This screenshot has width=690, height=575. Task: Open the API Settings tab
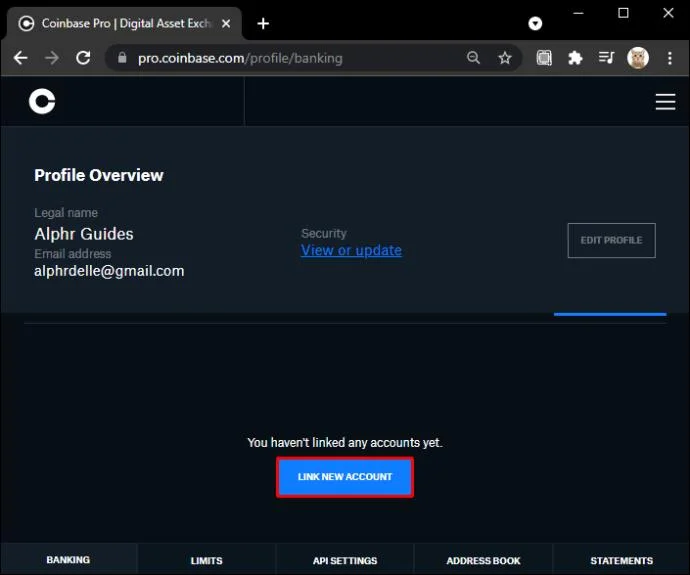[345, 560]
